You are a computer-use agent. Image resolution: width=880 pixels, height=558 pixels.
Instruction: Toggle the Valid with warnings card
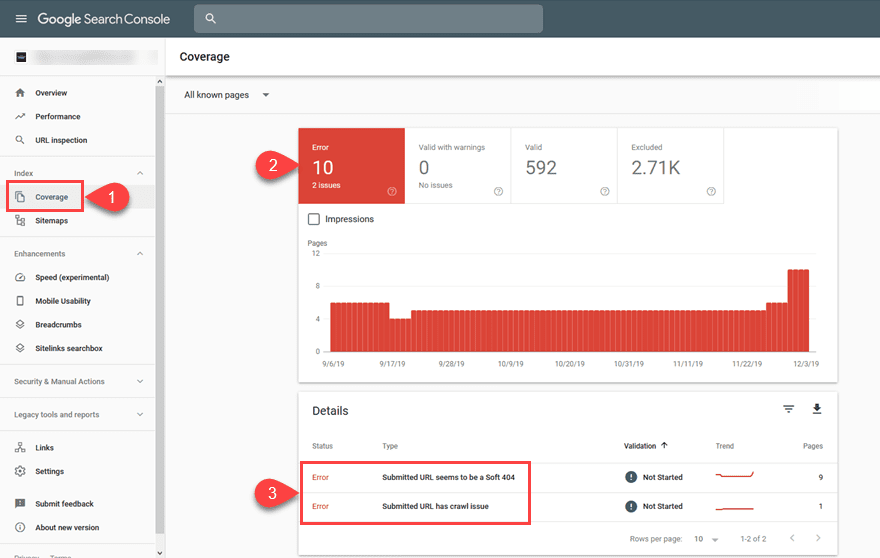pyautogui.click(x=458, y=165)
